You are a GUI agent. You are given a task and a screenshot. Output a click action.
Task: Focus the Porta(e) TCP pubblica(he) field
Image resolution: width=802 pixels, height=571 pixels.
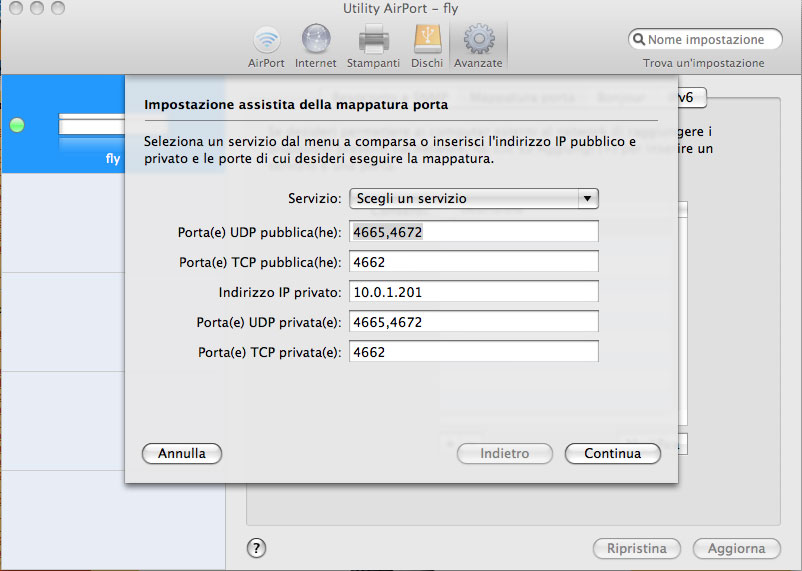tap(474, 262)
